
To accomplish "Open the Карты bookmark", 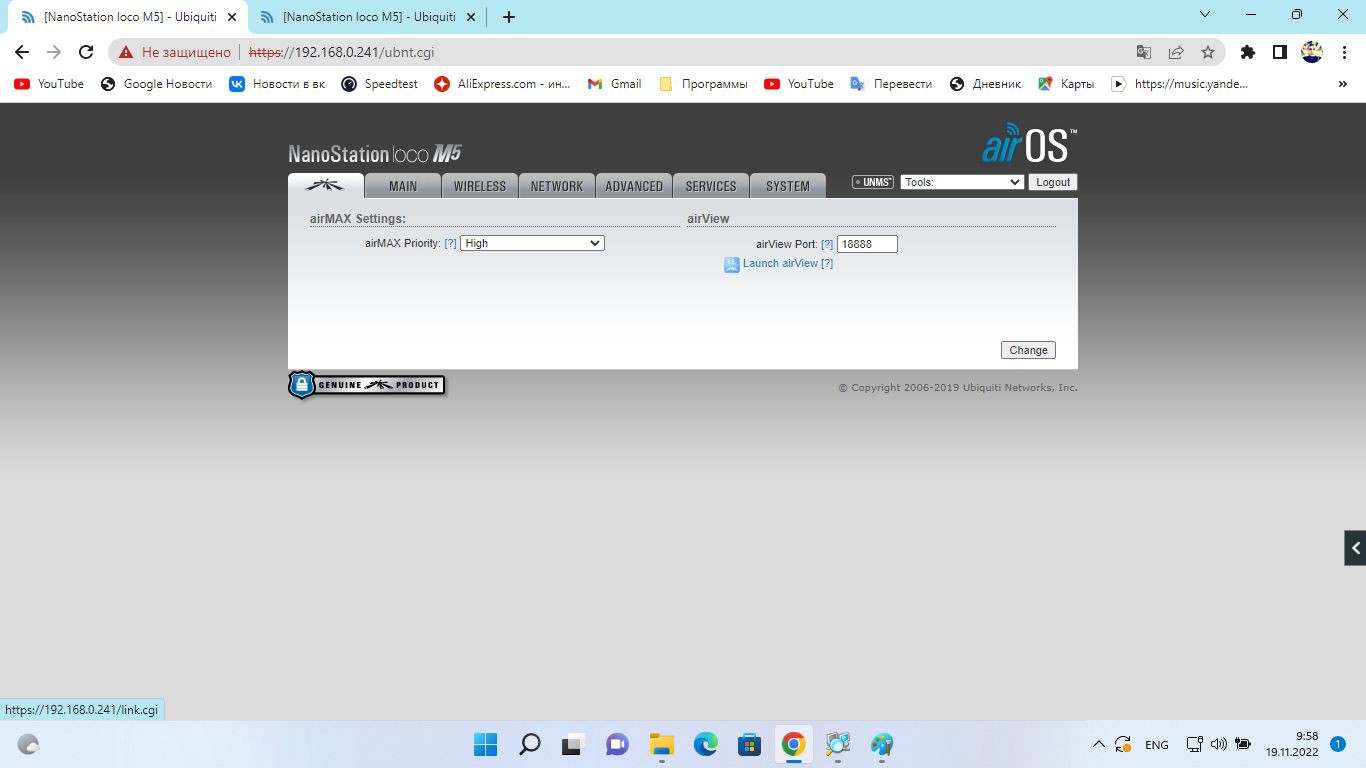I will (1066, 84).
